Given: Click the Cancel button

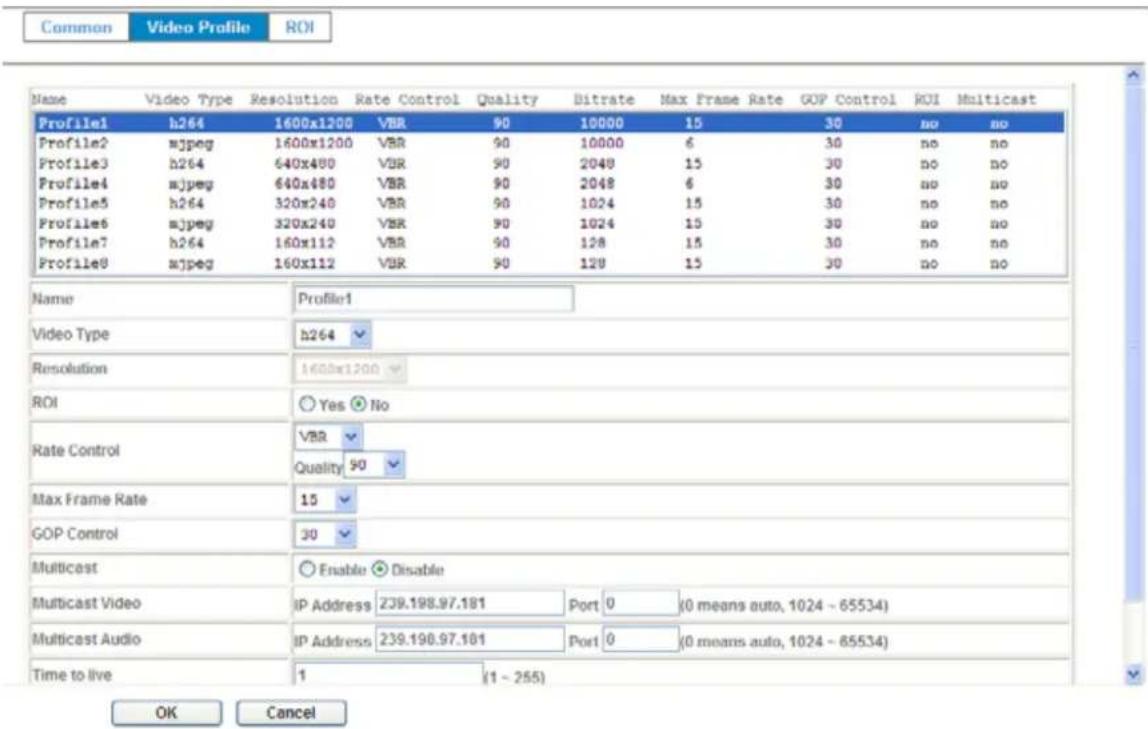Looking at the screenshot, I should coord(291,713).
